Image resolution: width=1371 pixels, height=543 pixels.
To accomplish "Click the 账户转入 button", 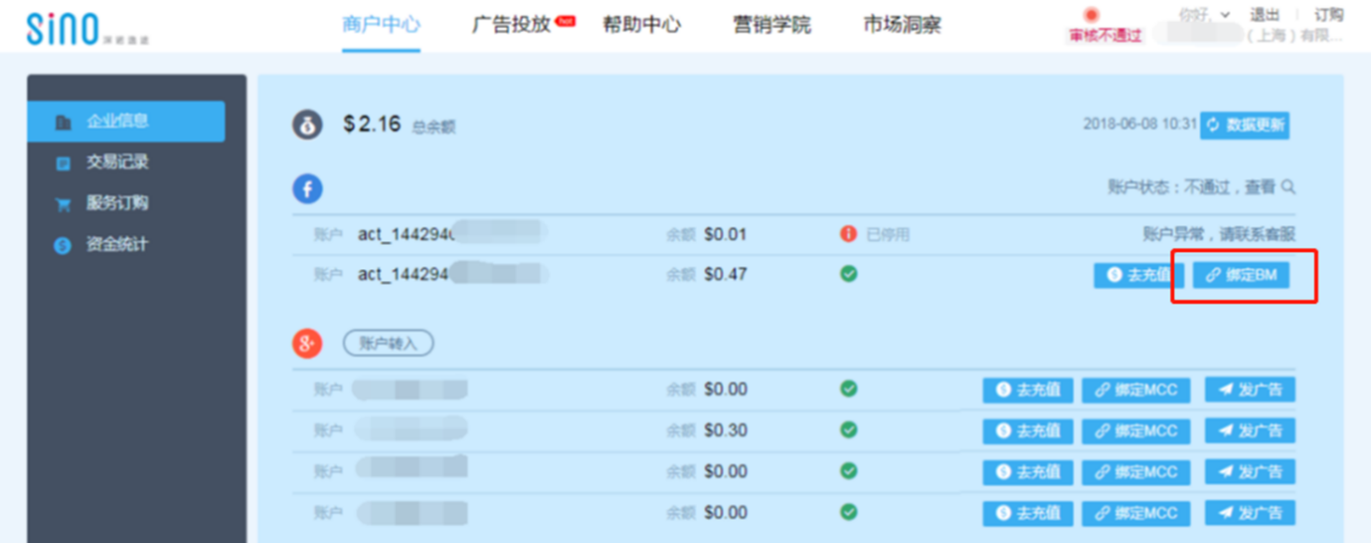I will click(x=388, y=343).
